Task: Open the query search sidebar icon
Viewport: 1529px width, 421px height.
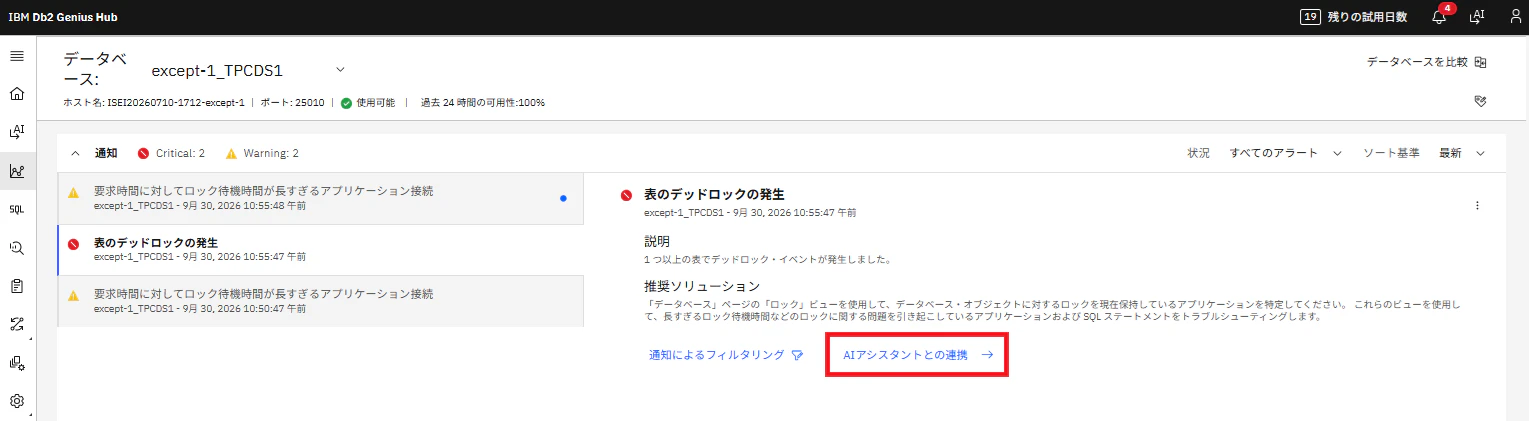Action: [x=16, y=247]
